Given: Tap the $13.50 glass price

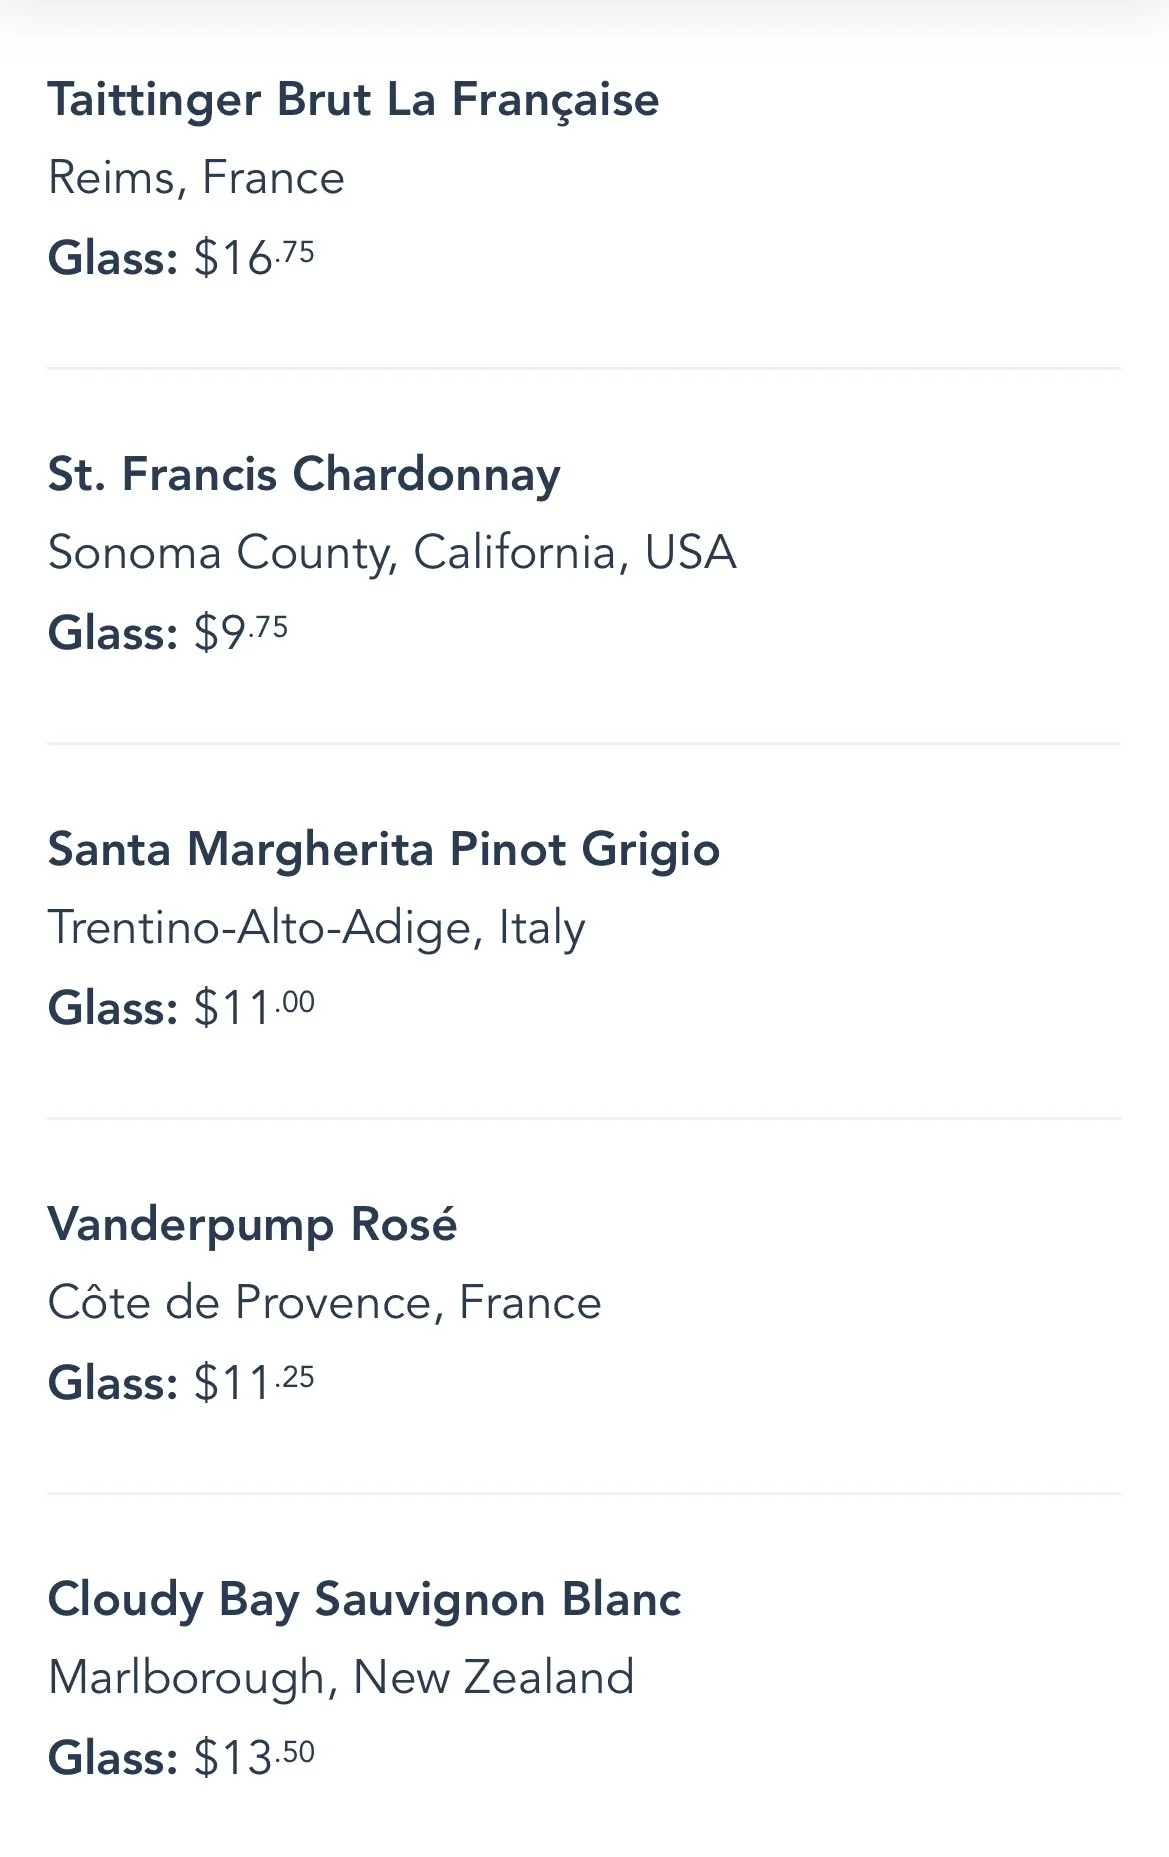Looking at the screenshot, I should (x=254, y=1757).
